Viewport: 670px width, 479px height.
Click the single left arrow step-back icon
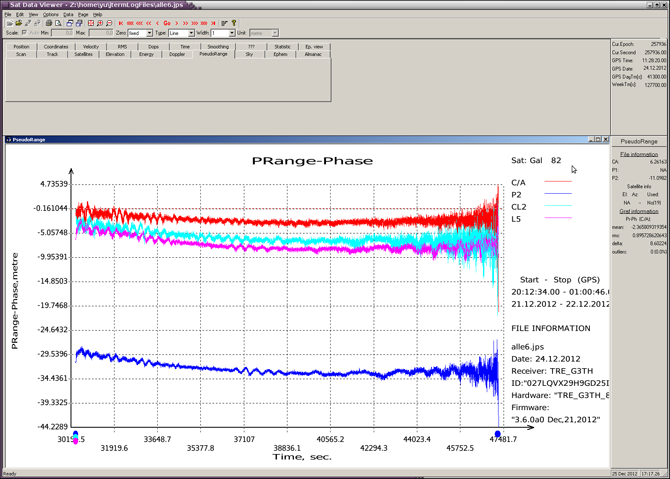[158, 23]
